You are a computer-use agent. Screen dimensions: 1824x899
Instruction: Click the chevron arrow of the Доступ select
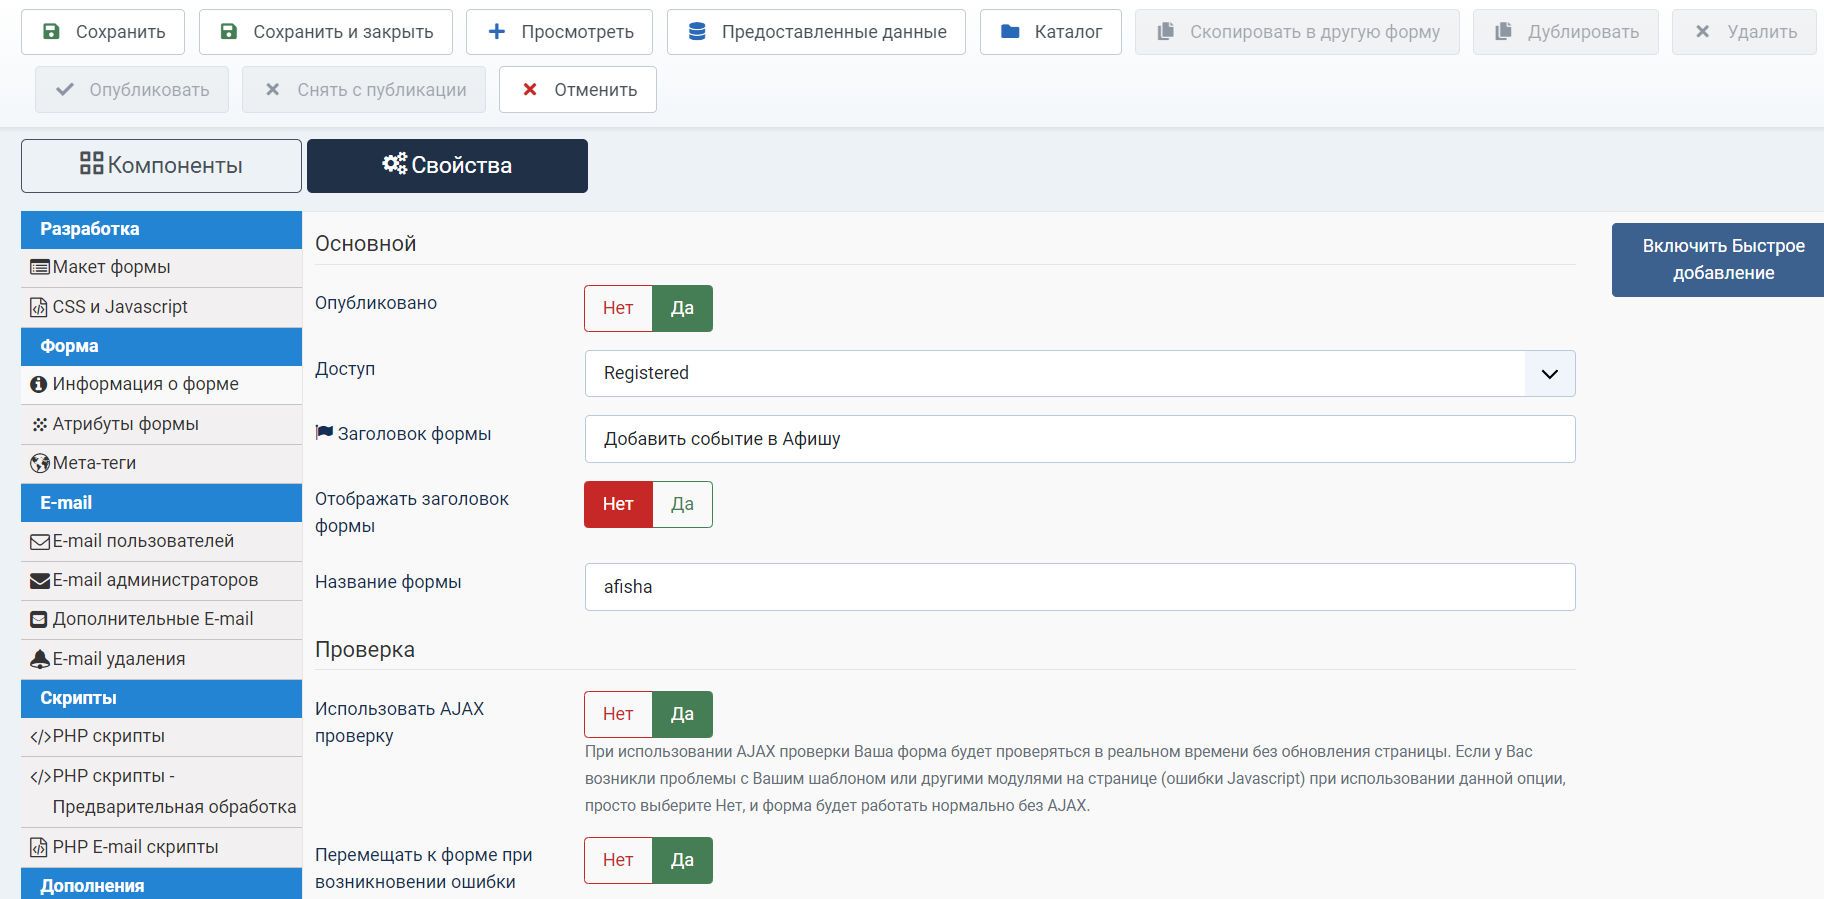[x=1549, y=374]
